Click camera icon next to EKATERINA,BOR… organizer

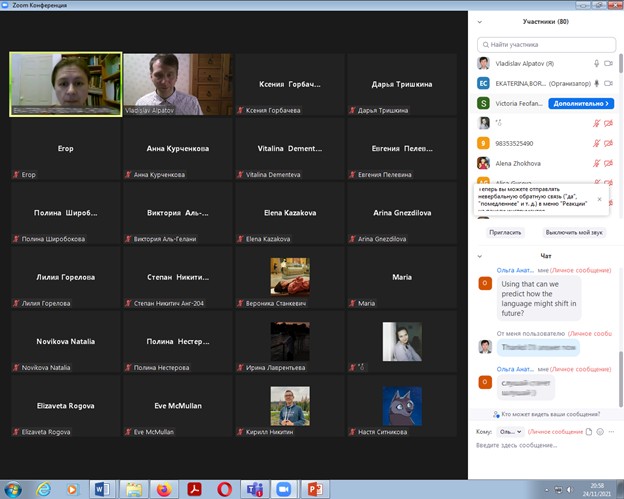[x=609, y=83]
